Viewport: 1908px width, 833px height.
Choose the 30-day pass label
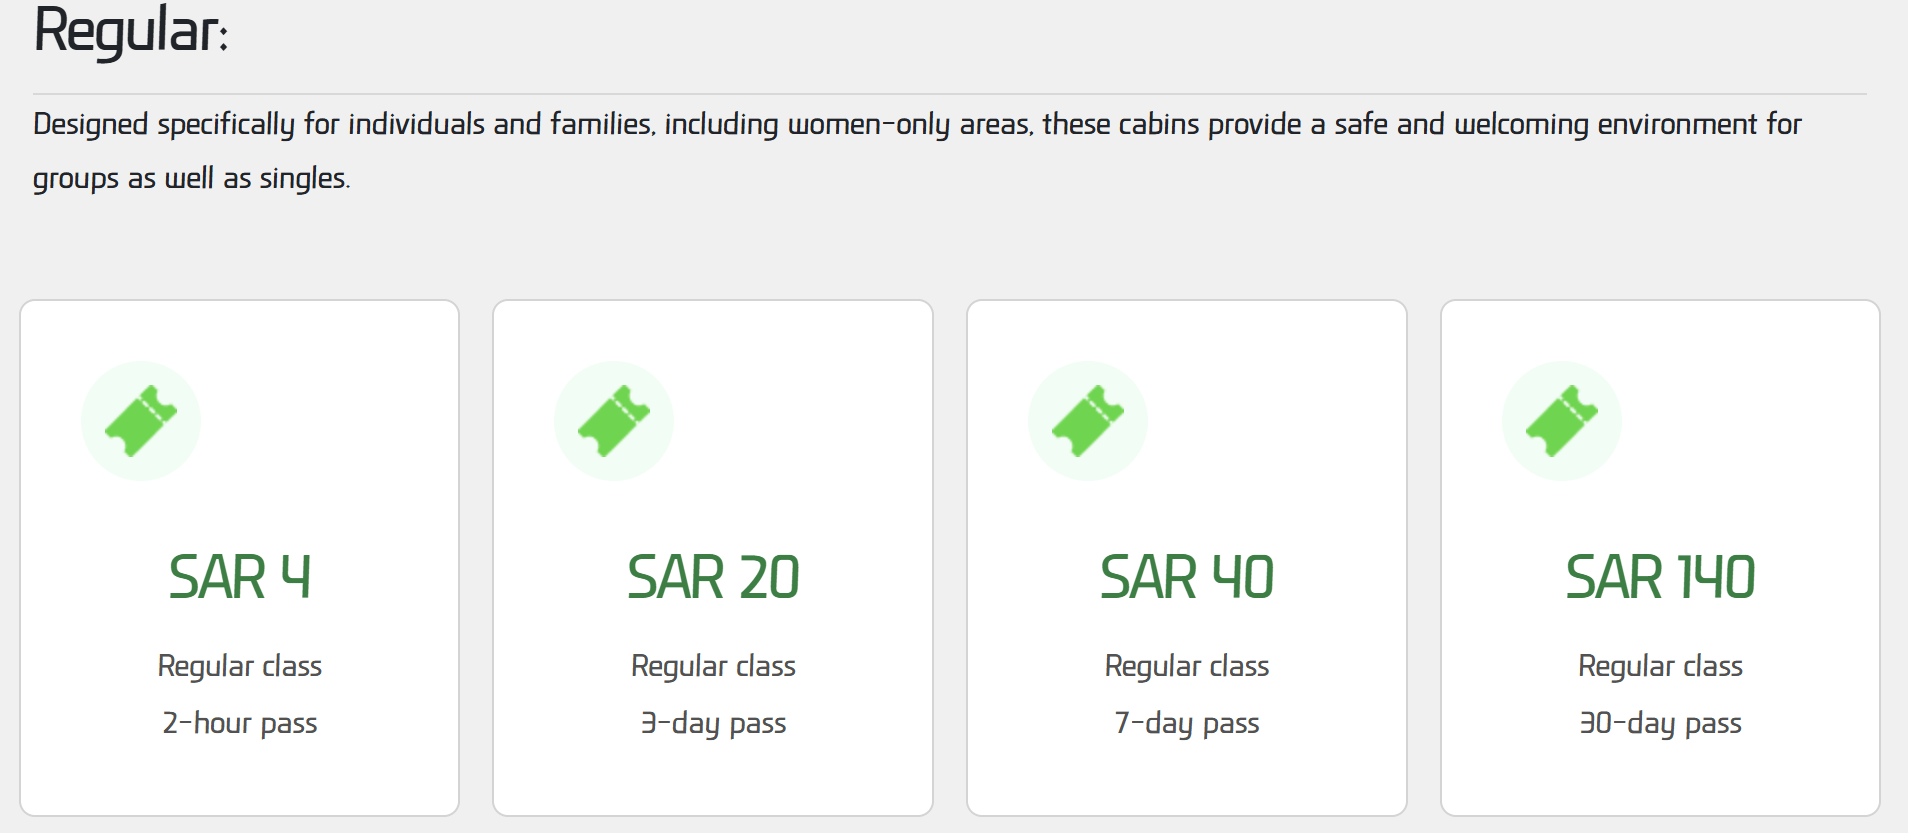1660,723
